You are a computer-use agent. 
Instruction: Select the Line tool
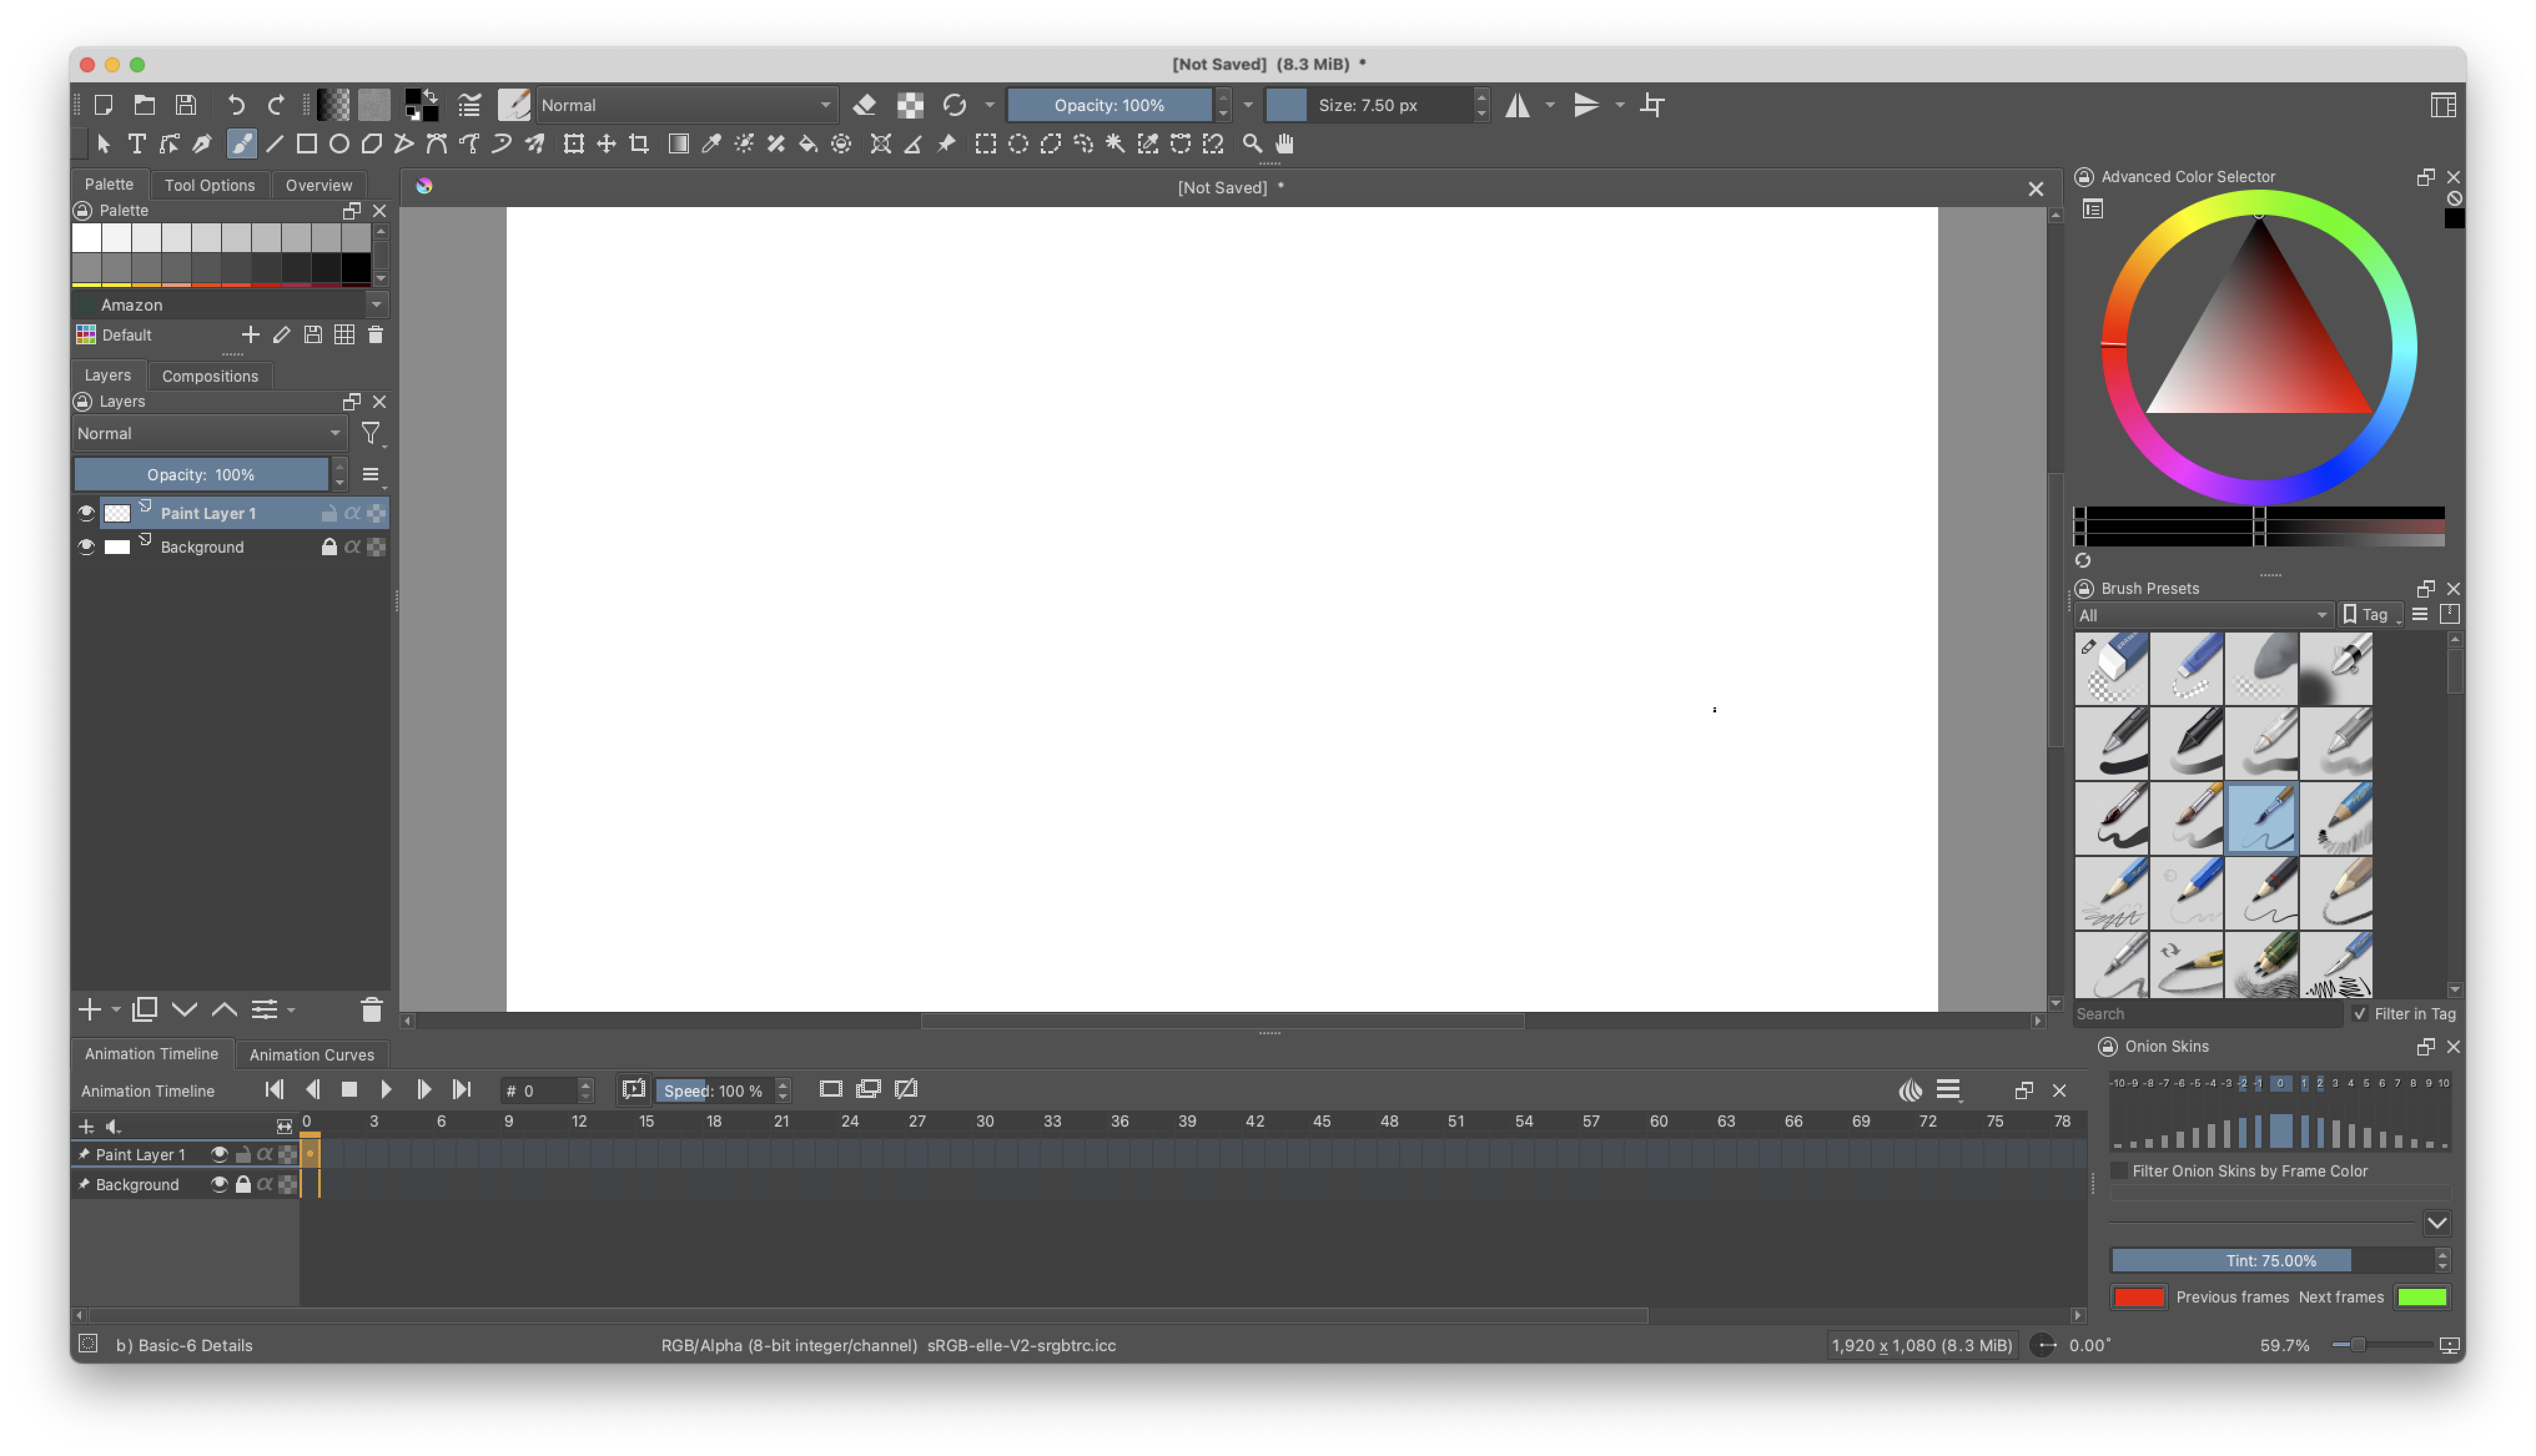point(274,144)
